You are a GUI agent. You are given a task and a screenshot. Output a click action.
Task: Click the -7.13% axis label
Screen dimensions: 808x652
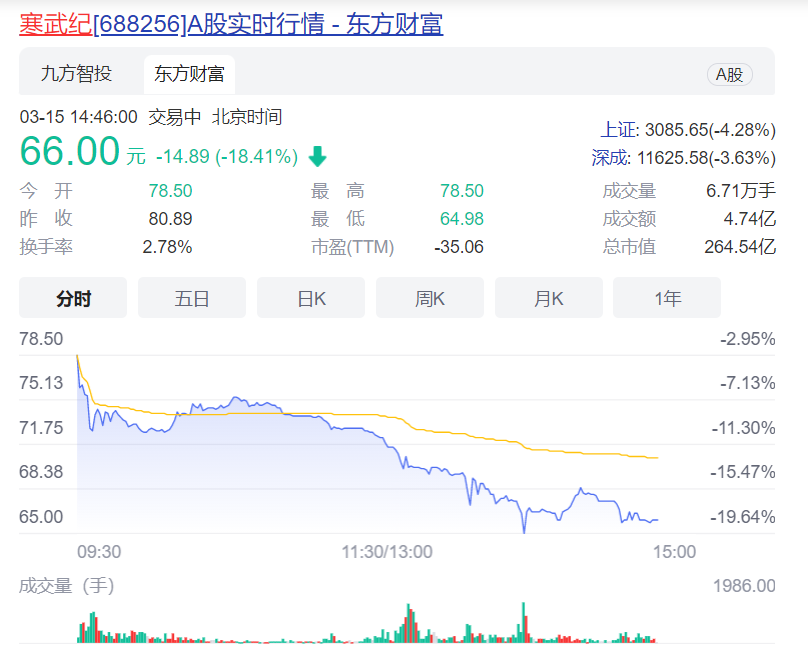(748, 383)
